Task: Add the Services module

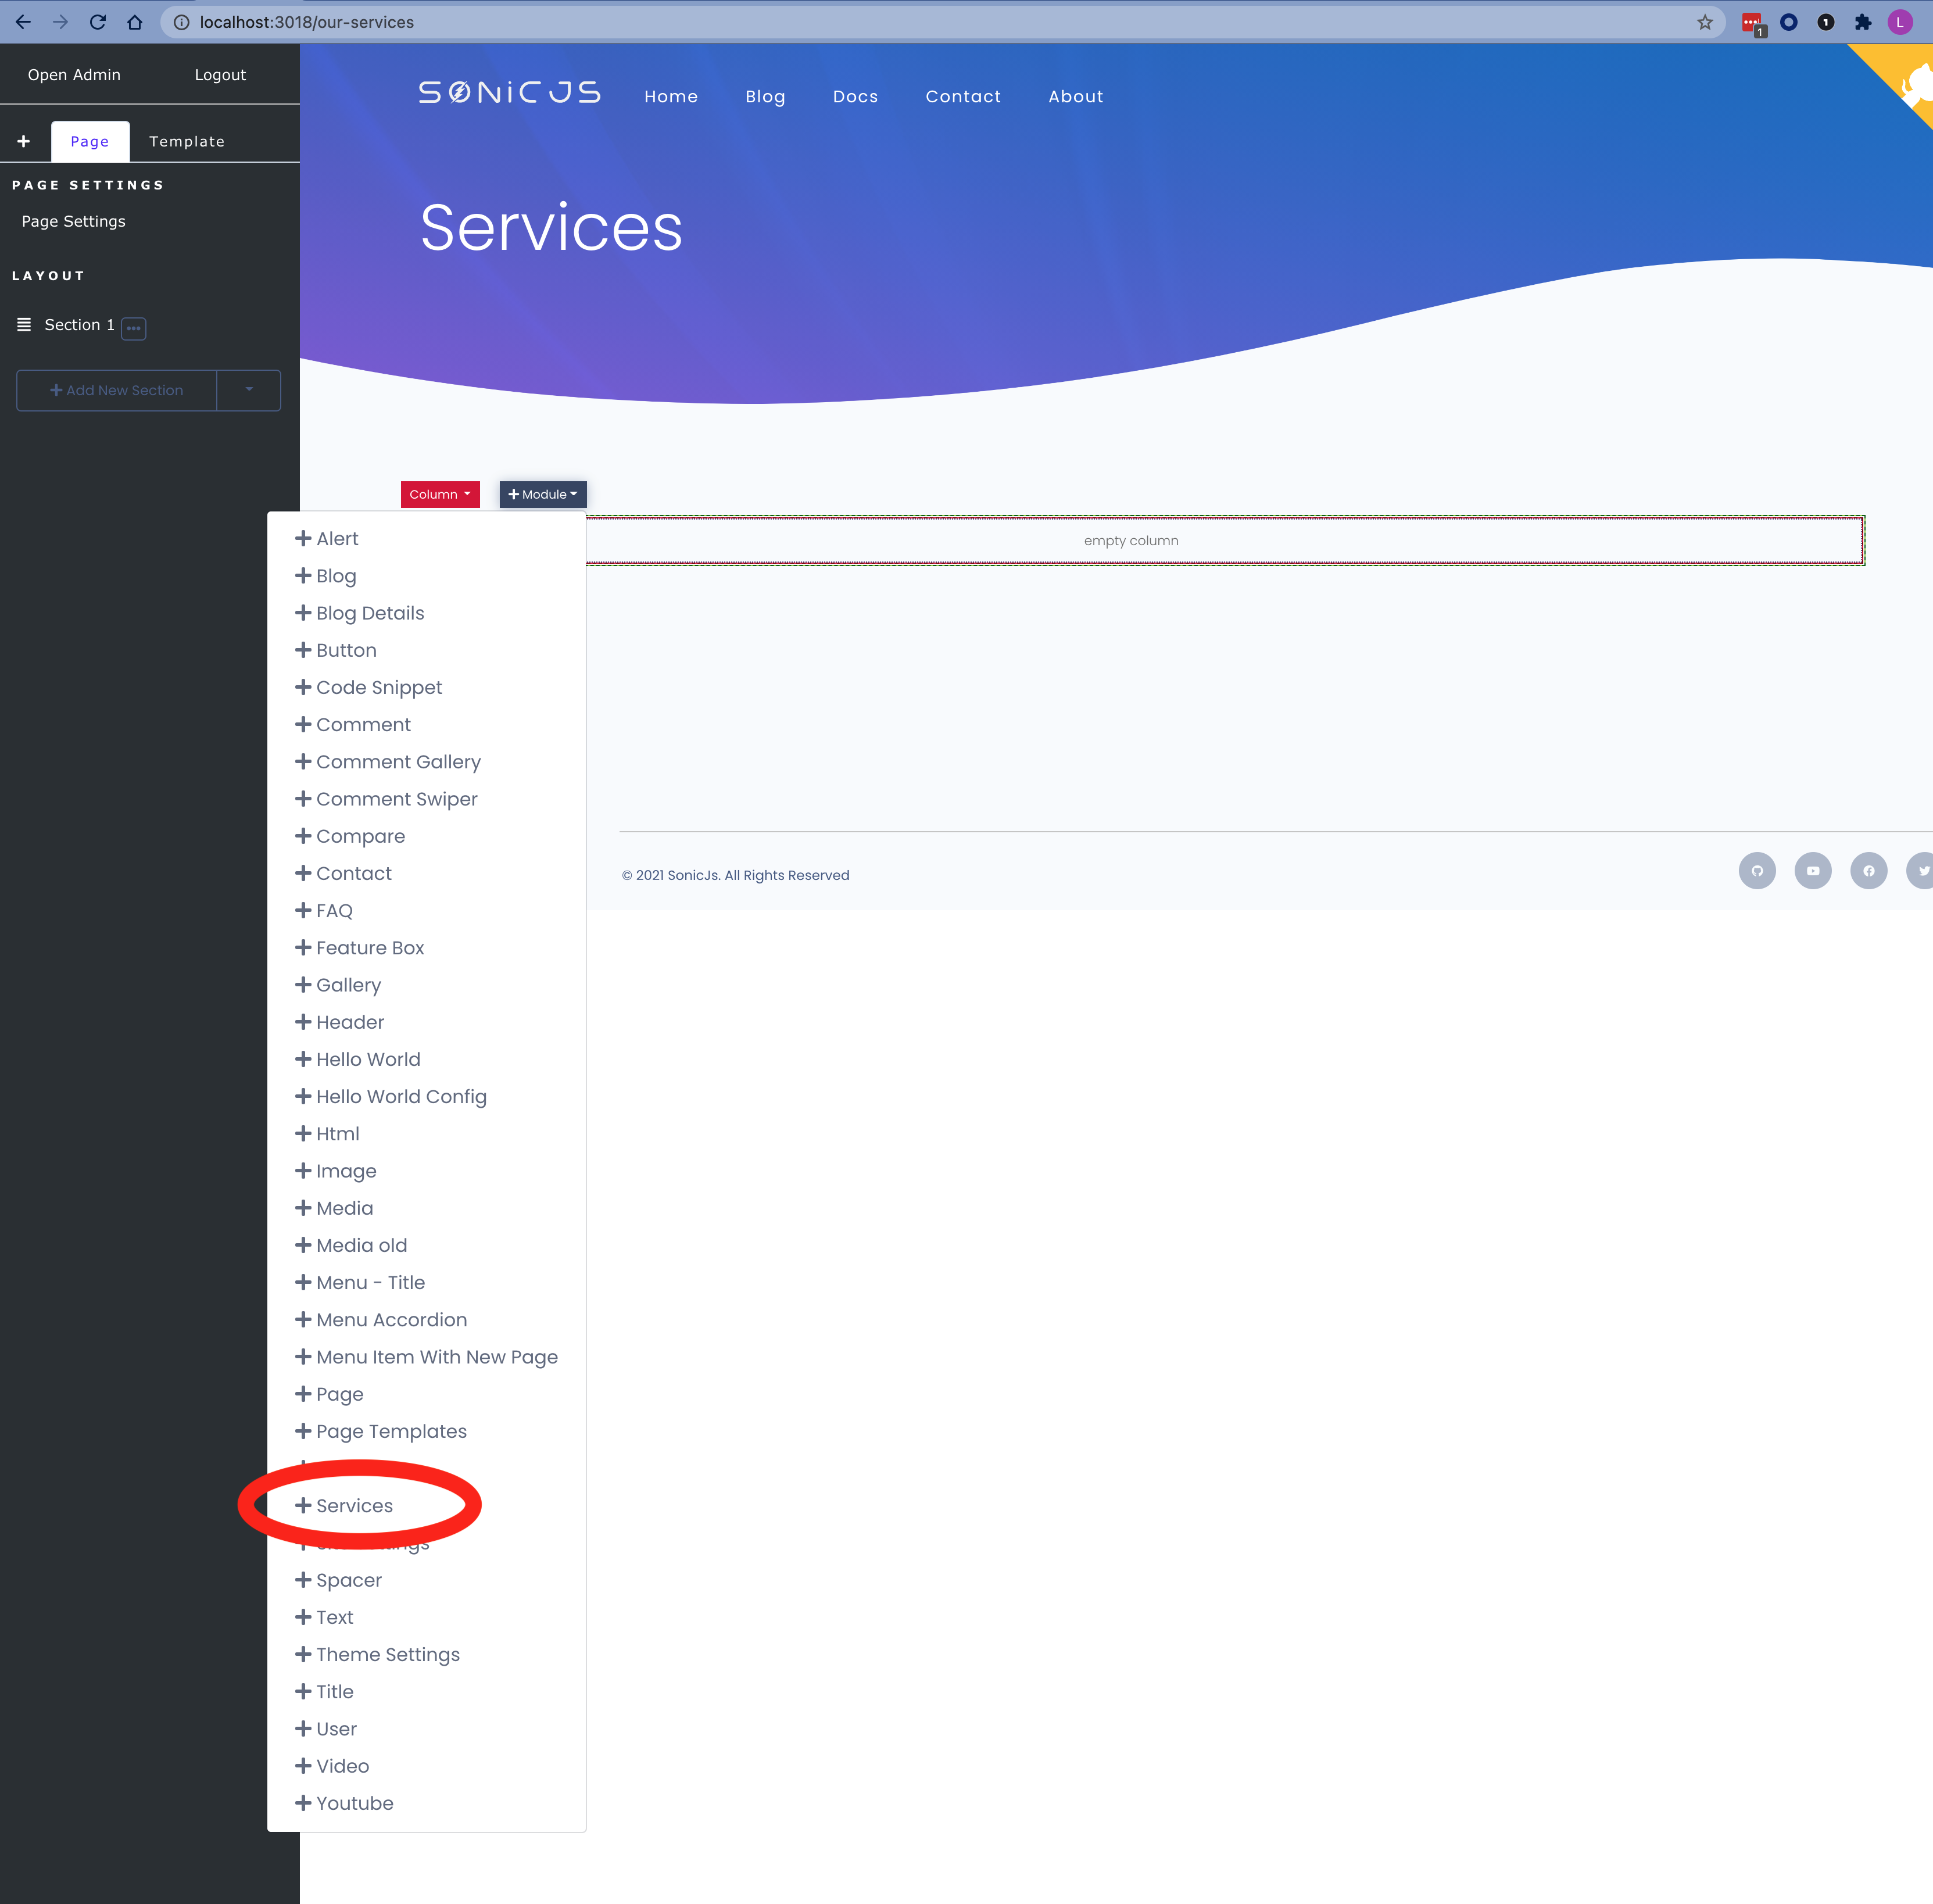Action: 344,1505
